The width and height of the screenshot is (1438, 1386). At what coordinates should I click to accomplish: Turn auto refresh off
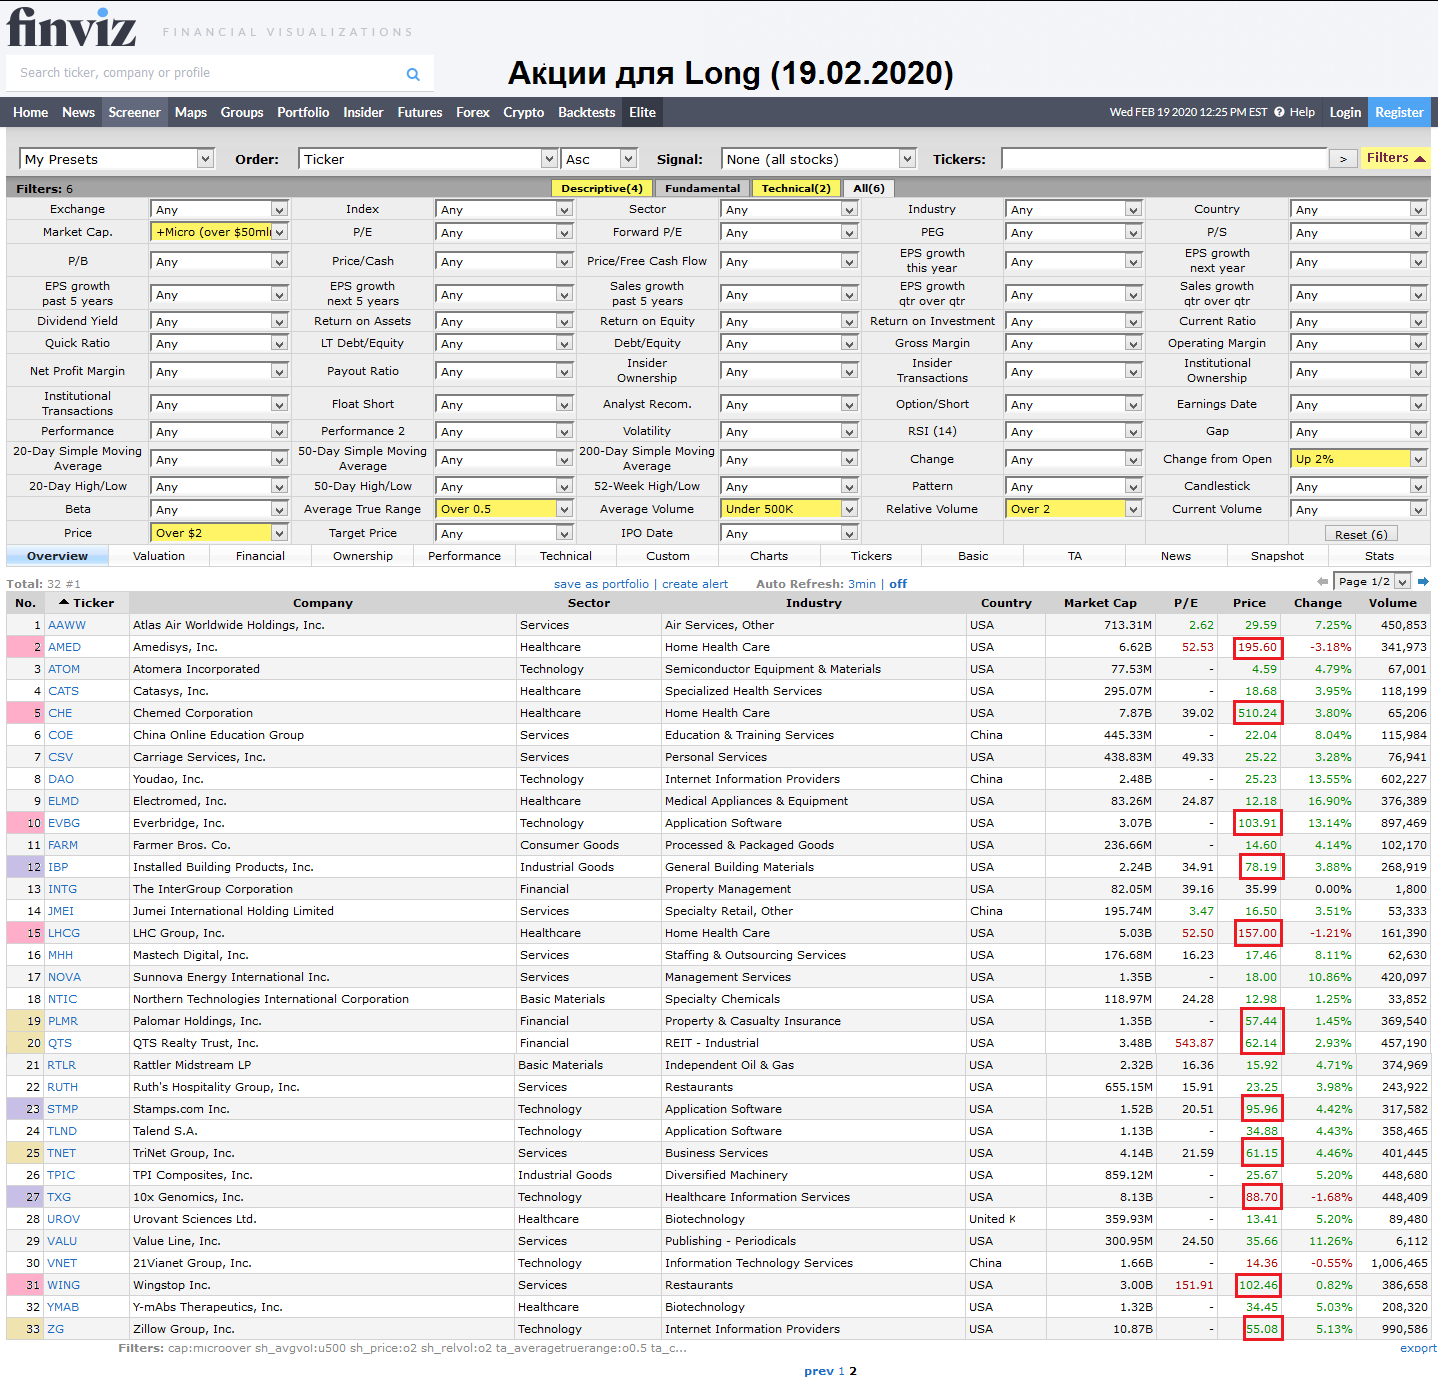[x=898, y=584]
